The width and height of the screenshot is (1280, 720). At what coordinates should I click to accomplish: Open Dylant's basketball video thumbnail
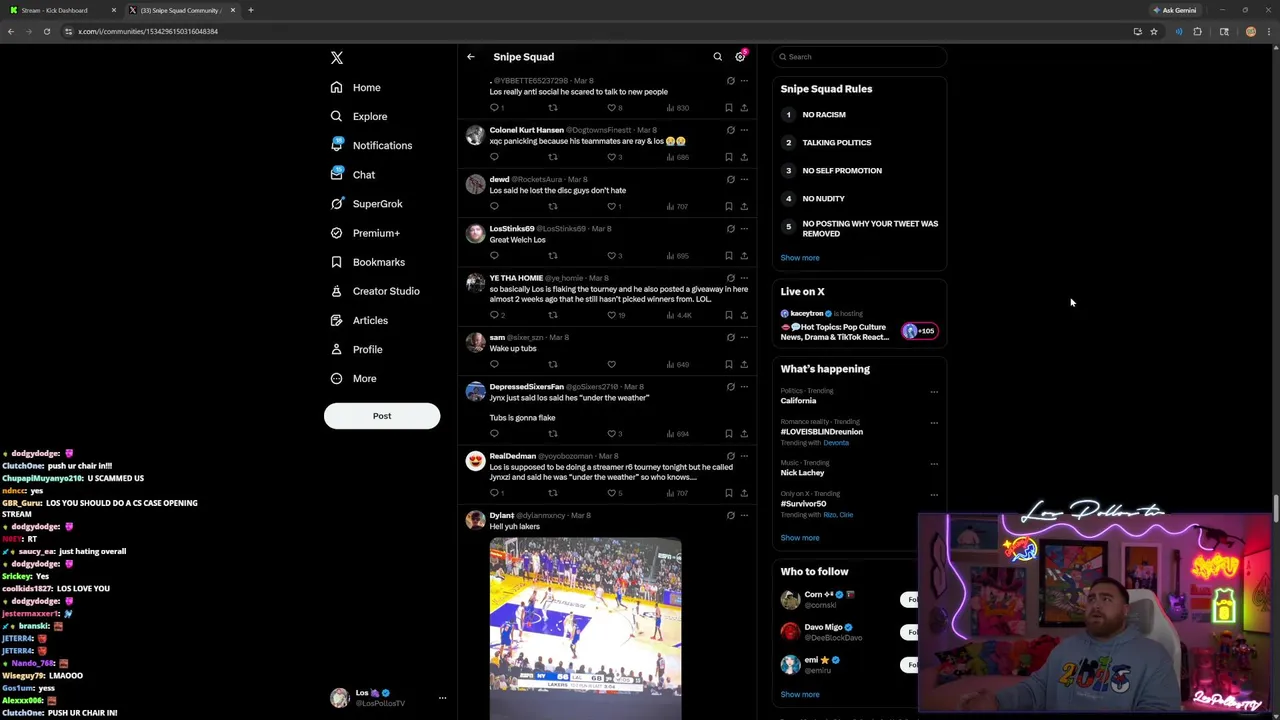[x=586, y=628]
